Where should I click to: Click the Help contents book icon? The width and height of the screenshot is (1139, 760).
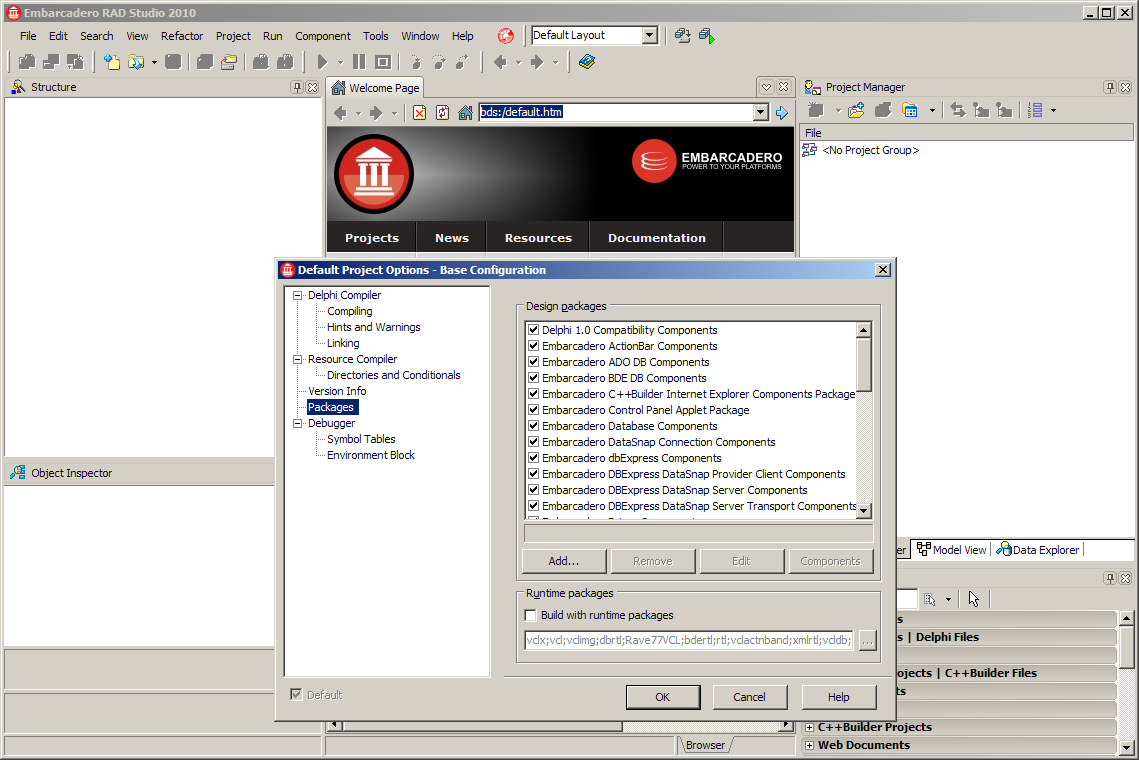pos(587,62)
